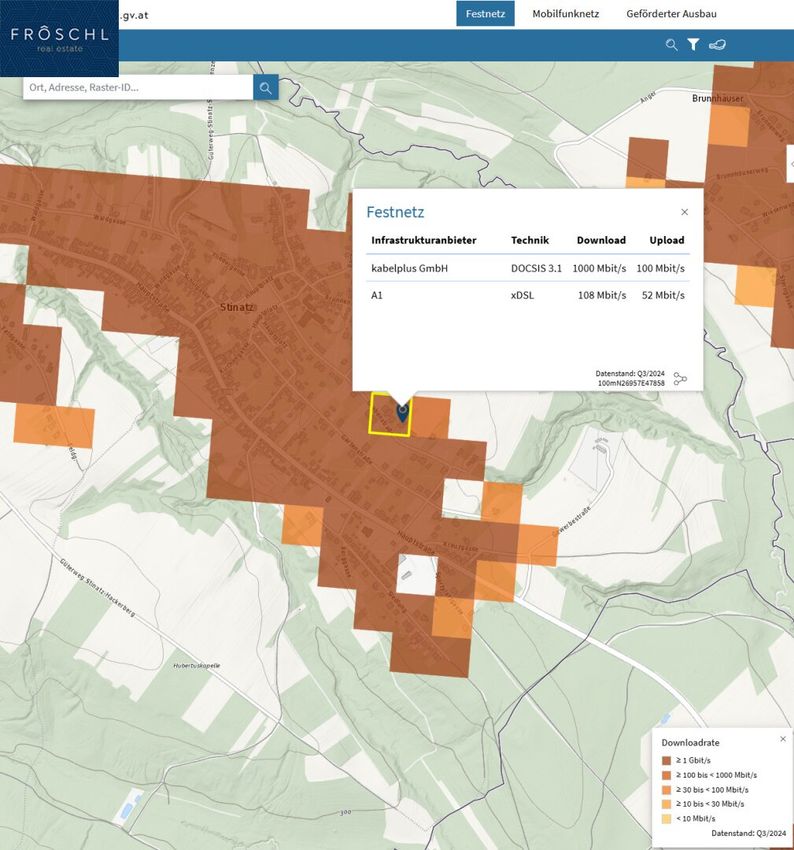Click the map region icon in the toolbar
This screenshot has height=850, width=794.
pyautogui.click(x=717, y=45)
